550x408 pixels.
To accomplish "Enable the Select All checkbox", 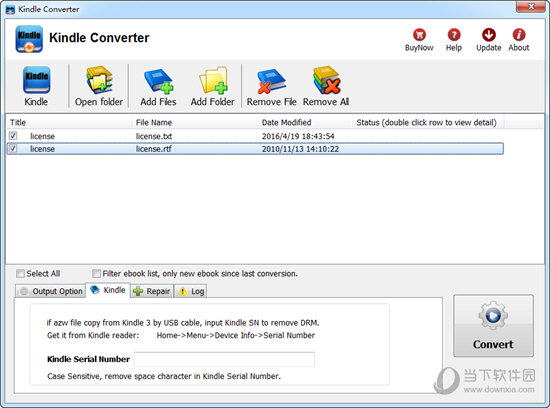I will click(x=20, y=273).
